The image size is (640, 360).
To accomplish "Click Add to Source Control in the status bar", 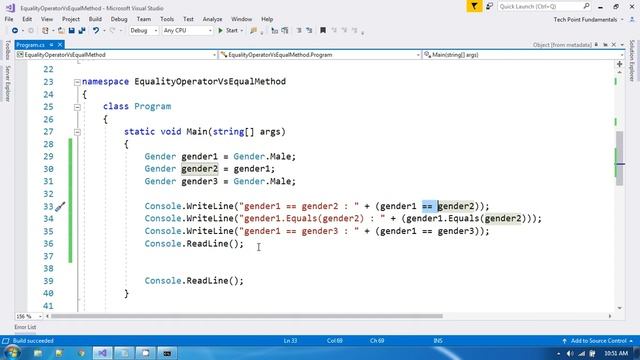I will click(x=598, y=340).
